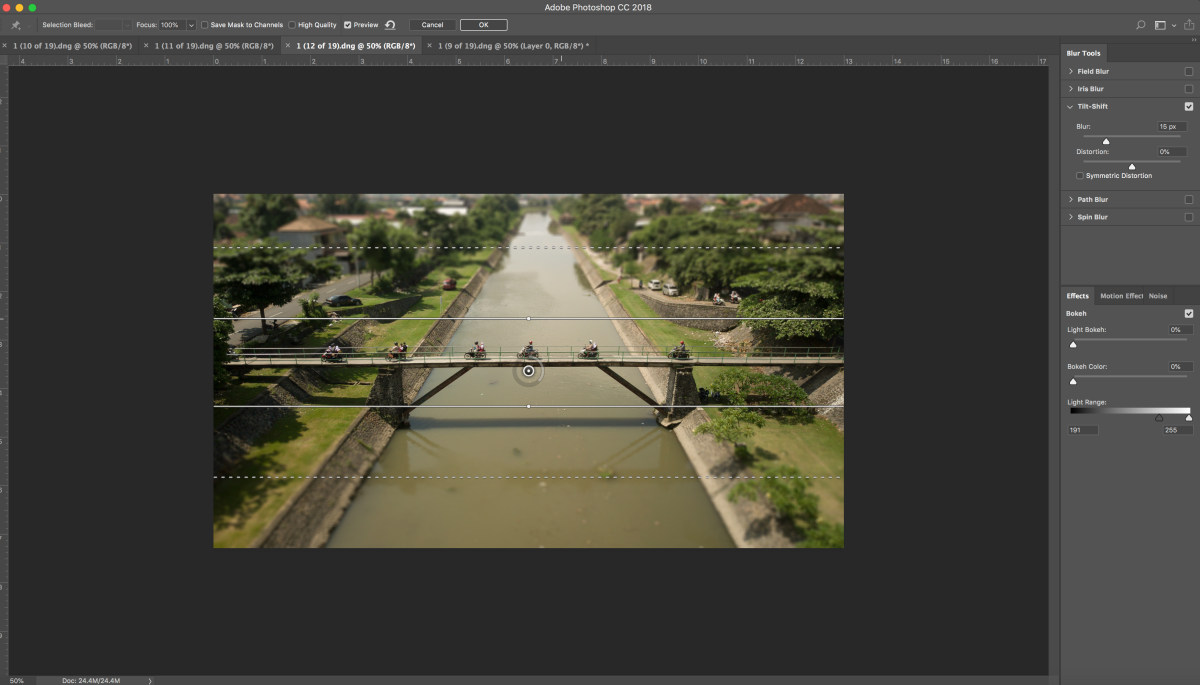Open the search magnifier icon

tap(1141, 25)
